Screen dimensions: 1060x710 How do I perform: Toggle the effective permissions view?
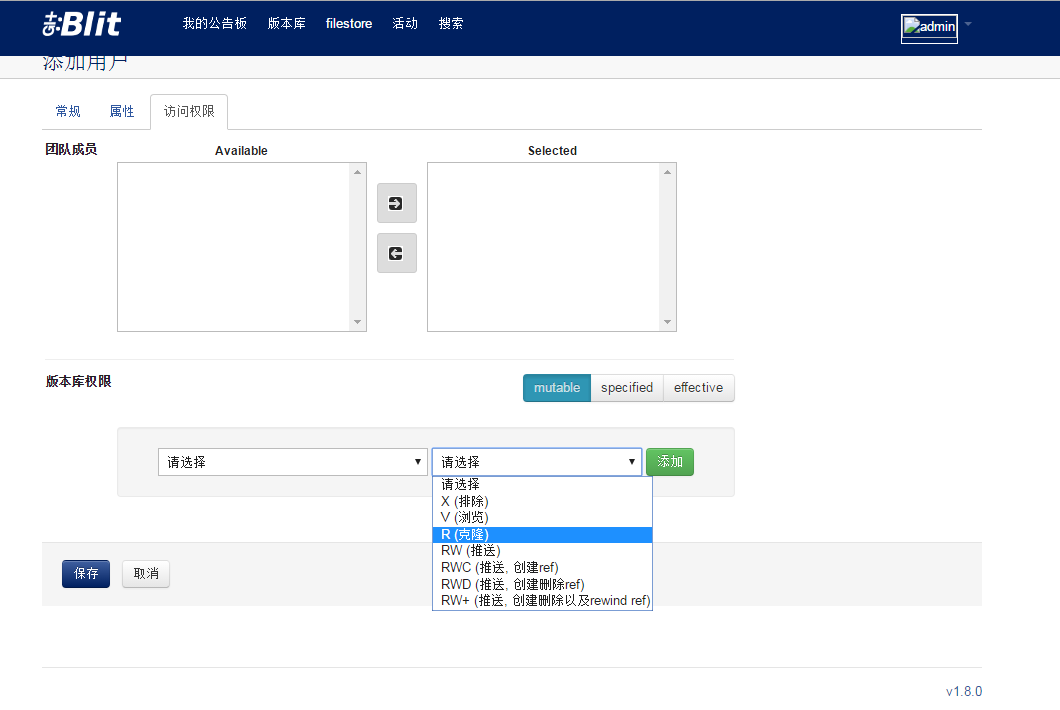tap(698, 387)
